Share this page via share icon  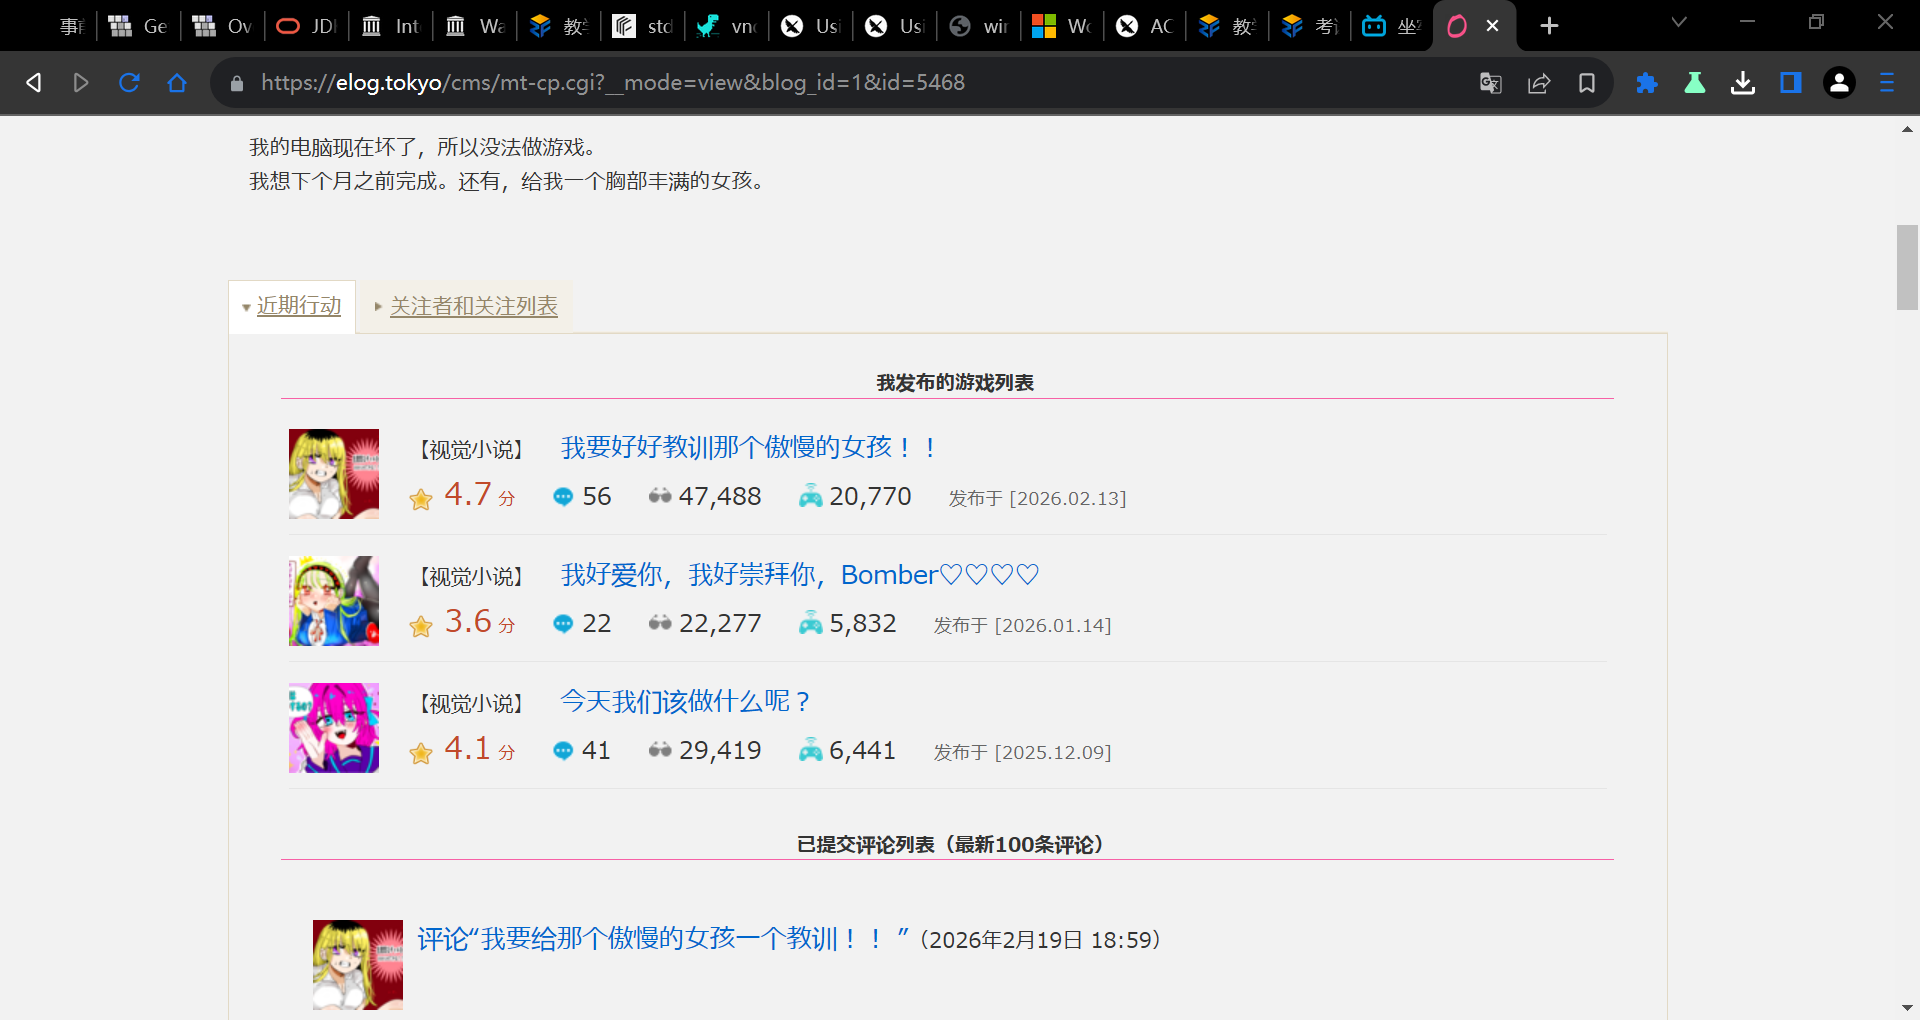[1539, 83]
